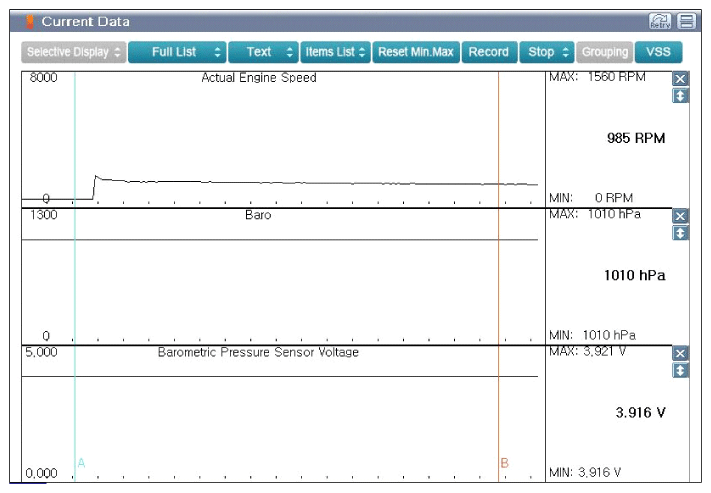Click the 3.916 V current value
This screenshot has height=493, width=711.
(640, 413)
